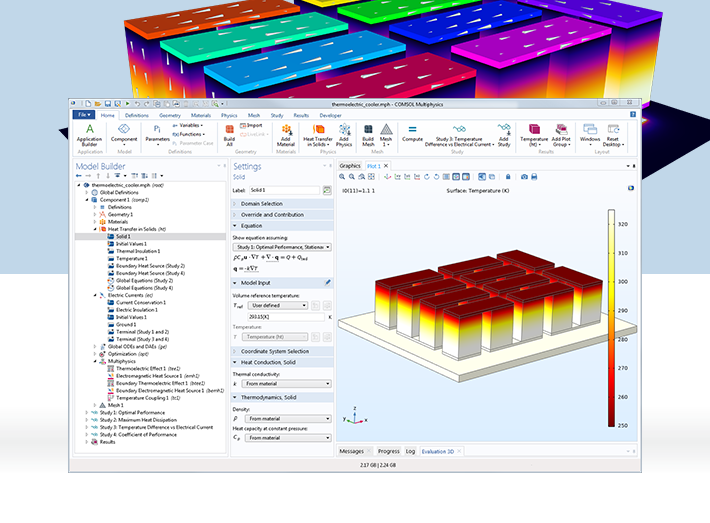This screenshot has width=710, height=523.
Task: Expand Domain Selection section
Action: pyautogui.click(x=283, y=204)
